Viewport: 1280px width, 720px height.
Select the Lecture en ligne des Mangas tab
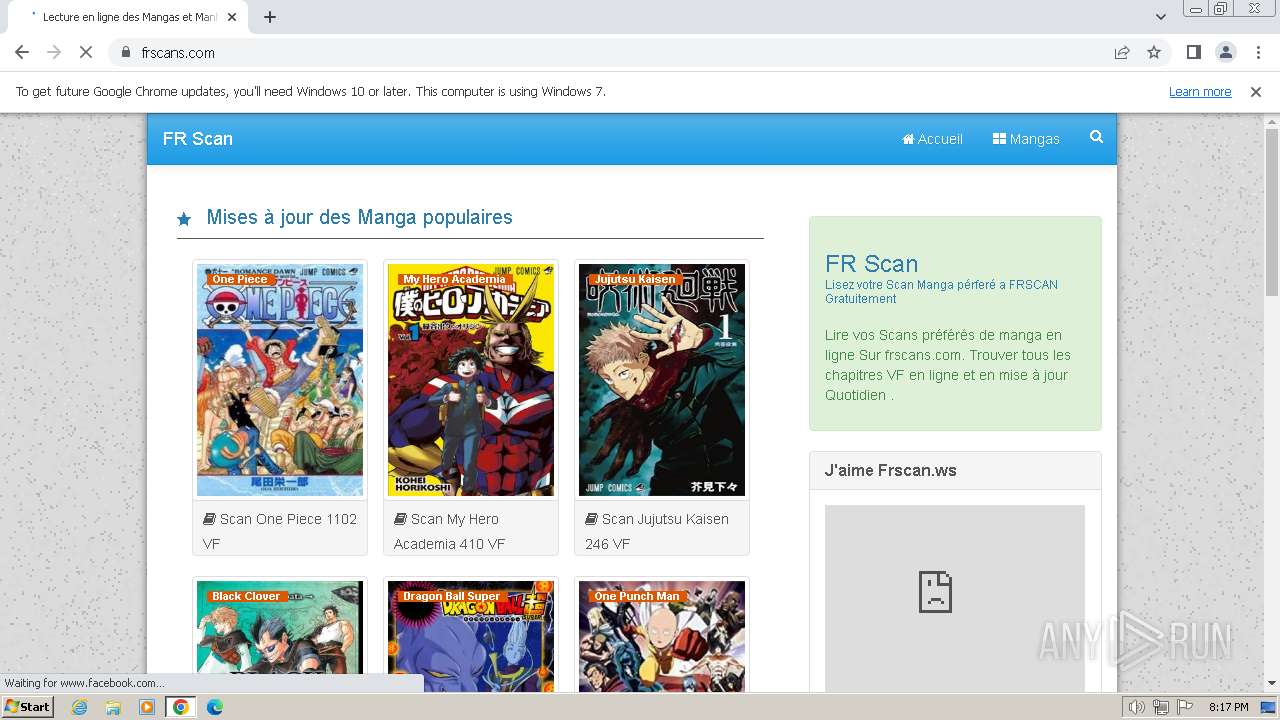tap(130, 17)
